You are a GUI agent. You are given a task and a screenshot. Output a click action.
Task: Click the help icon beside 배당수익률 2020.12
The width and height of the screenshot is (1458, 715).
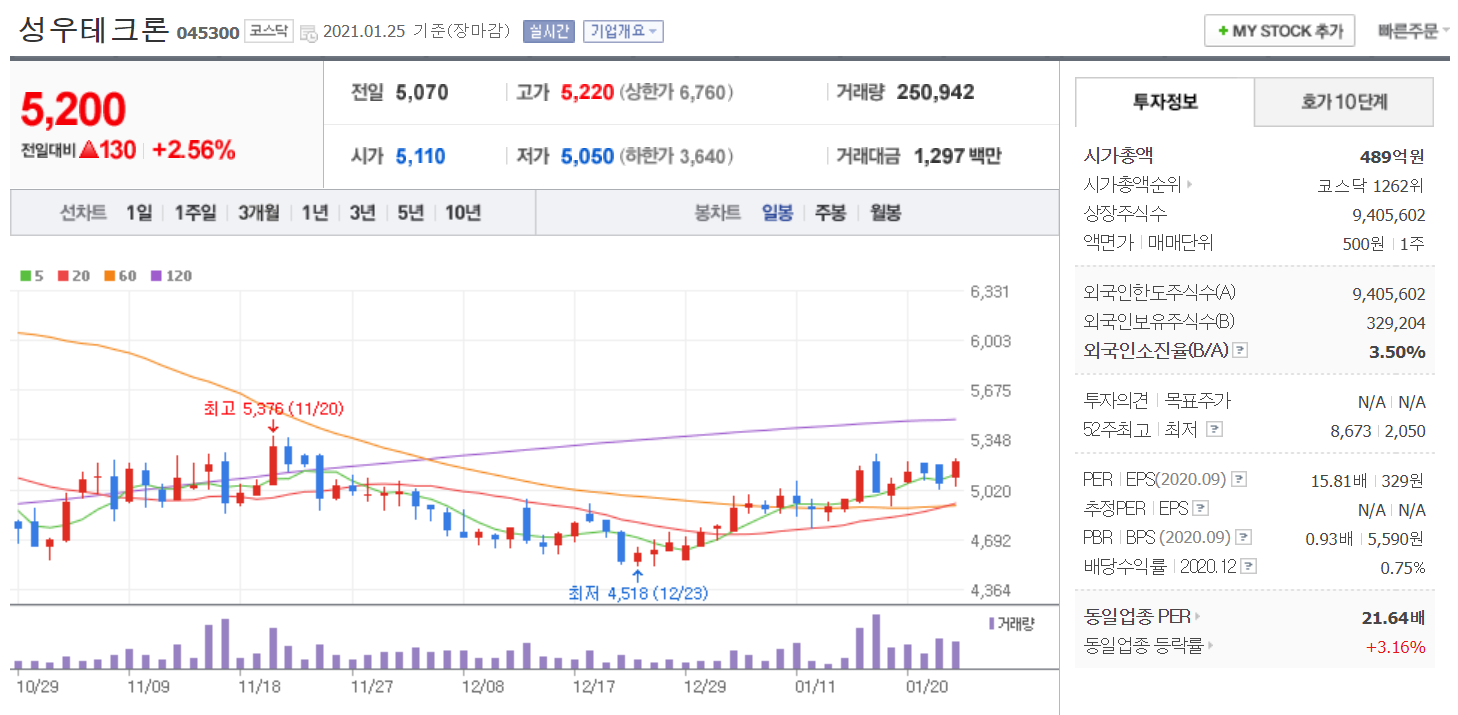[x=1248, y=567]
